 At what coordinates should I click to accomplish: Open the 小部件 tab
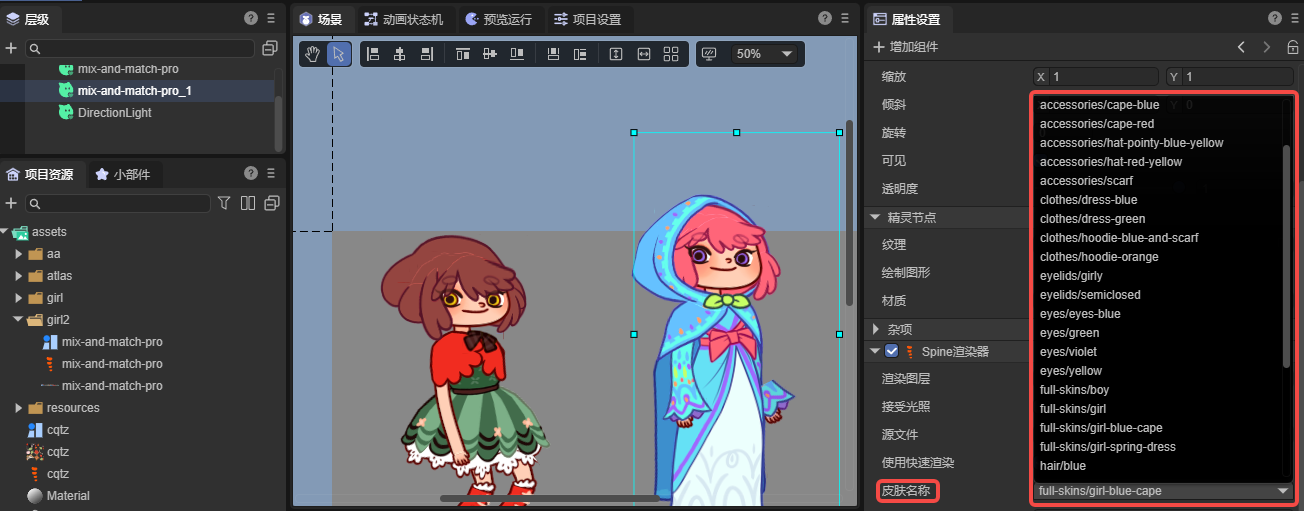126,174
